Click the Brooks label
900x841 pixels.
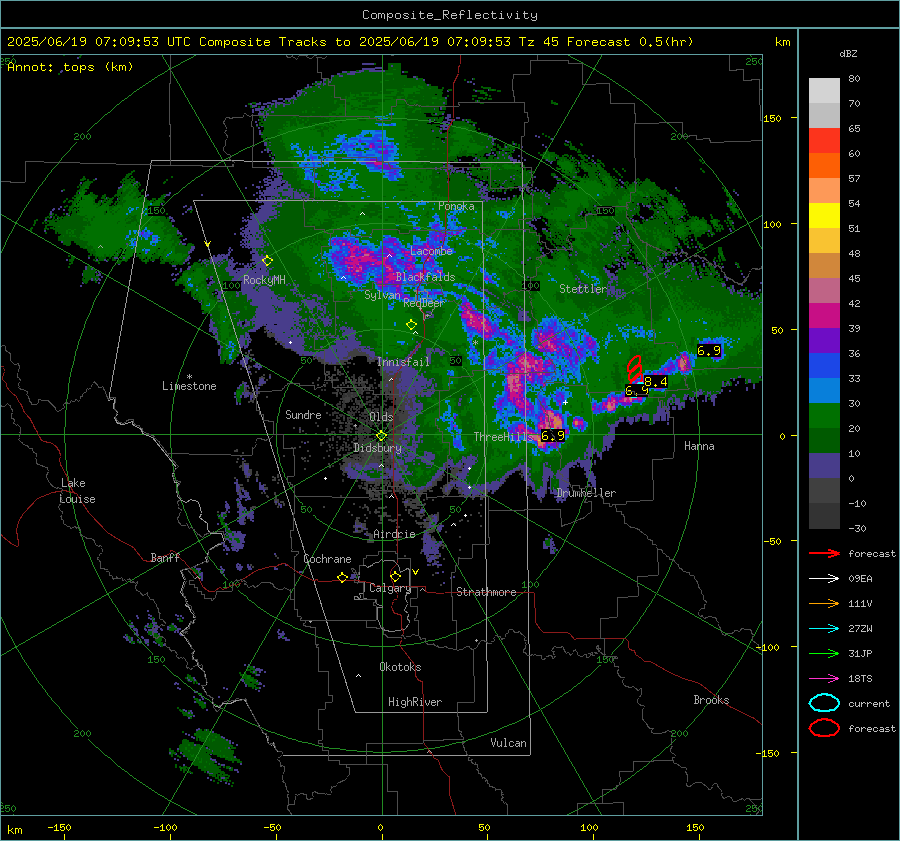pyautogui.click(x=711, y=700)
